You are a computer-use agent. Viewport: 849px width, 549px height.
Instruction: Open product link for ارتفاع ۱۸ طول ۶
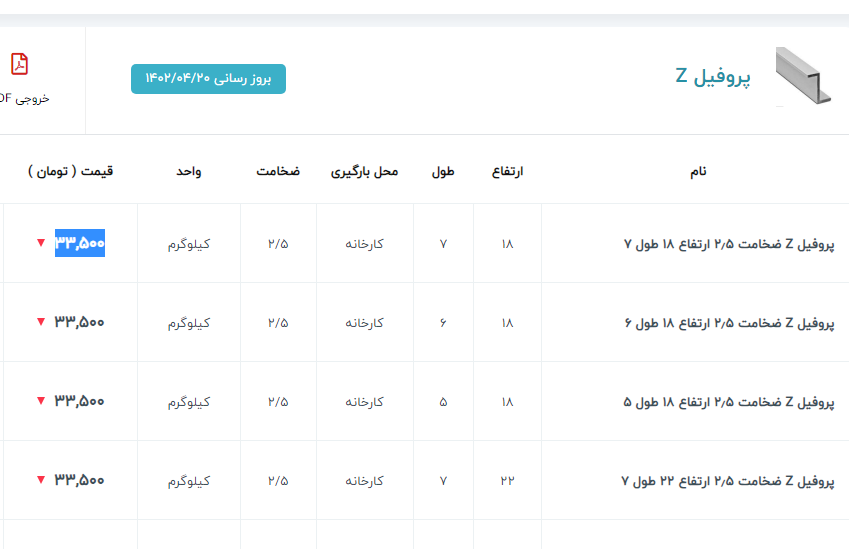(x=728, y=323)
